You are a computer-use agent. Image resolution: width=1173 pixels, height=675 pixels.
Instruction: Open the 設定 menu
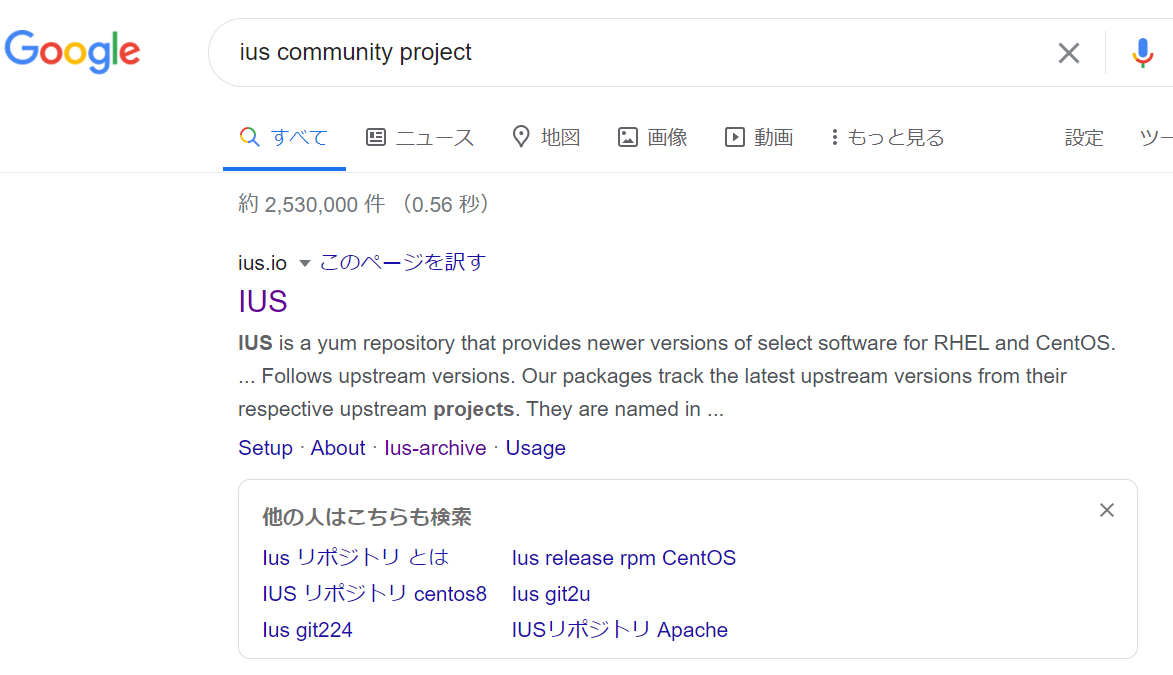click(1084, 138)
